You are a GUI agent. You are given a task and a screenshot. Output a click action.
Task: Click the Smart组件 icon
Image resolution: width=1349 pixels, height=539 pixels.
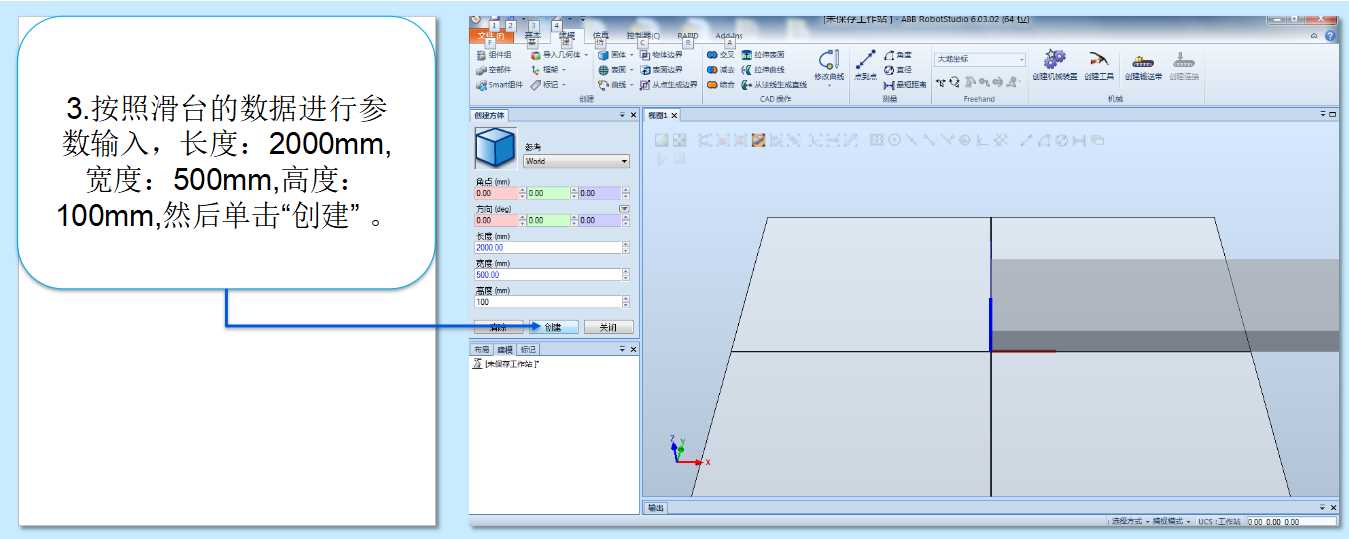[481, 85]
